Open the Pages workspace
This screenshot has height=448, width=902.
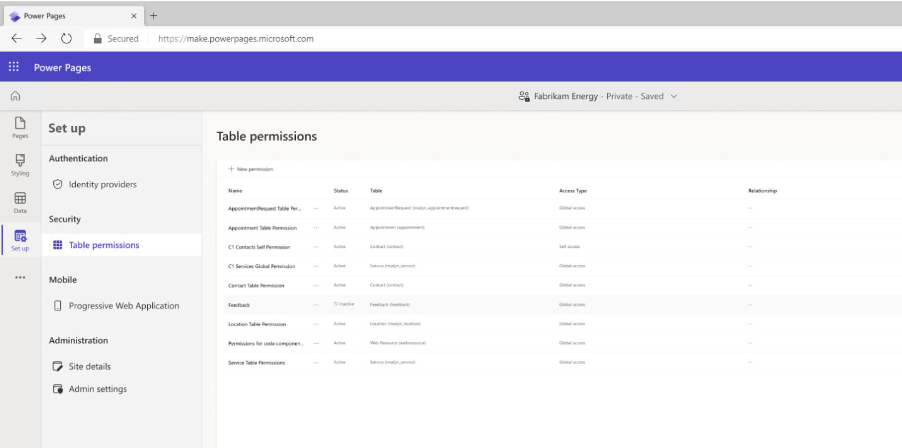[x=19, y=127]
